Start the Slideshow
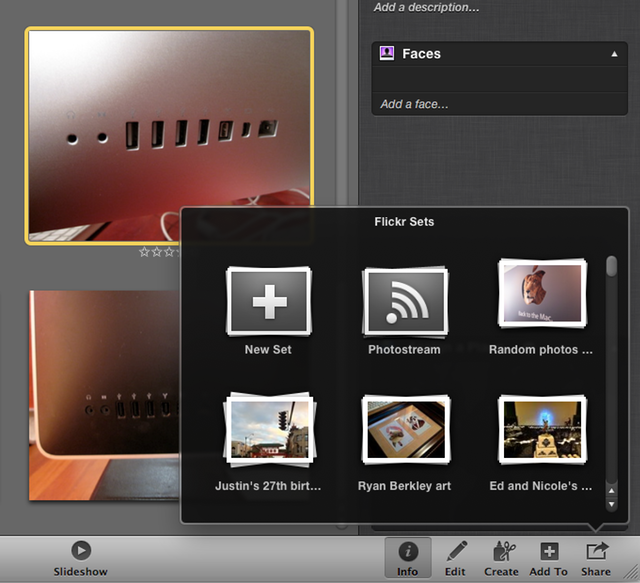640x583 pixels. pyautogui.click(x=81, y=559)
